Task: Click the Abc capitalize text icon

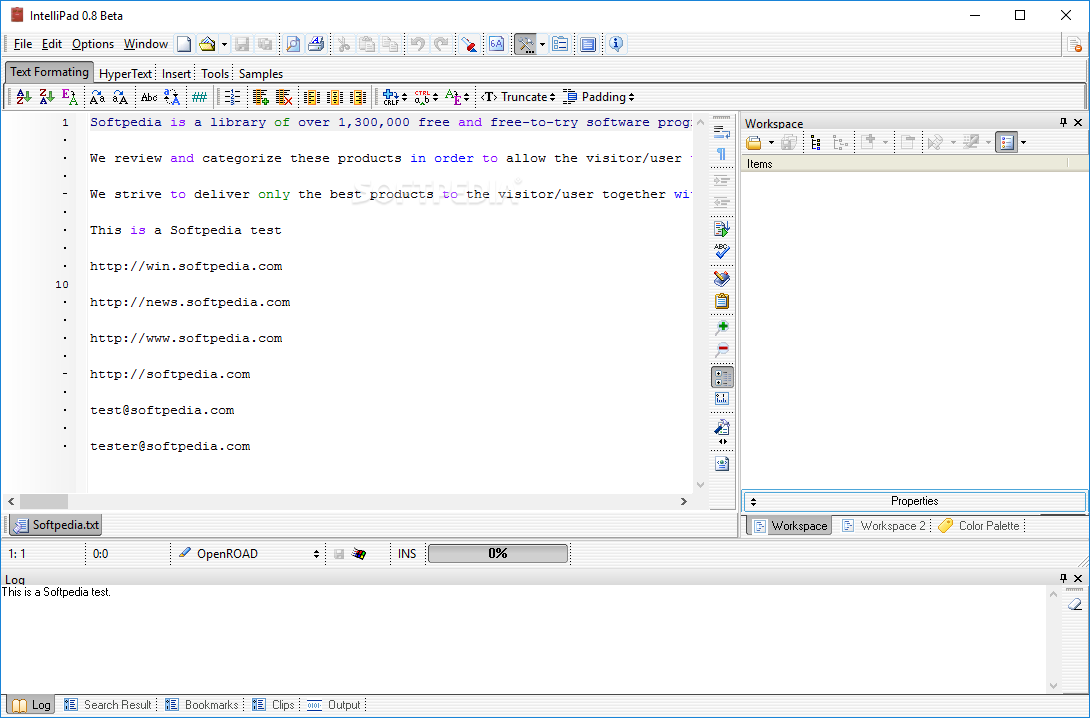Action: tap(149, 97)
